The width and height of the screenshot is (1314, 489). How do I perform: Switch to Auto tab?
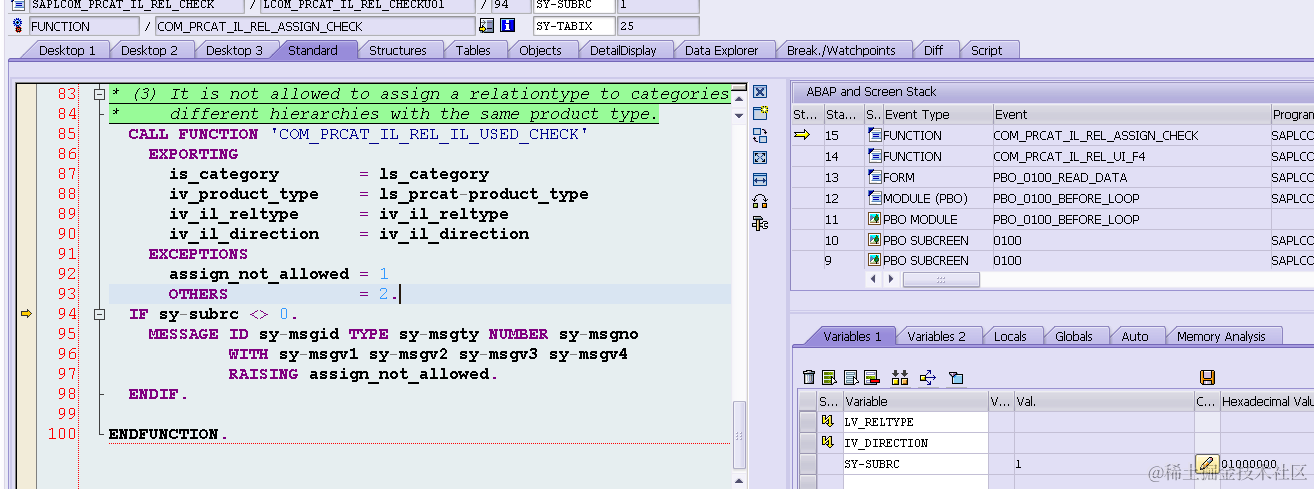click(x=1134, y=337)
